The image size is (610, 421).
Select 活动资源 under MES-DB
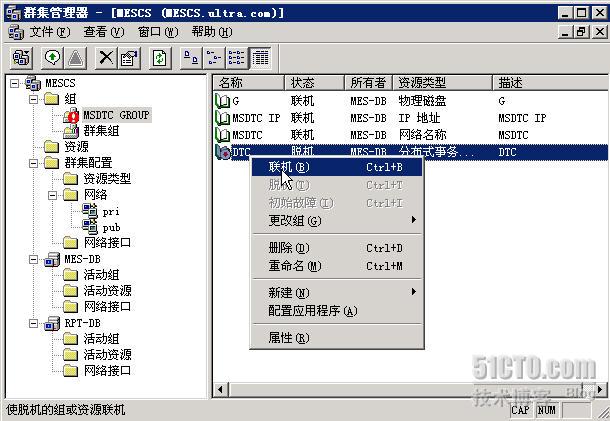(107, 291)
